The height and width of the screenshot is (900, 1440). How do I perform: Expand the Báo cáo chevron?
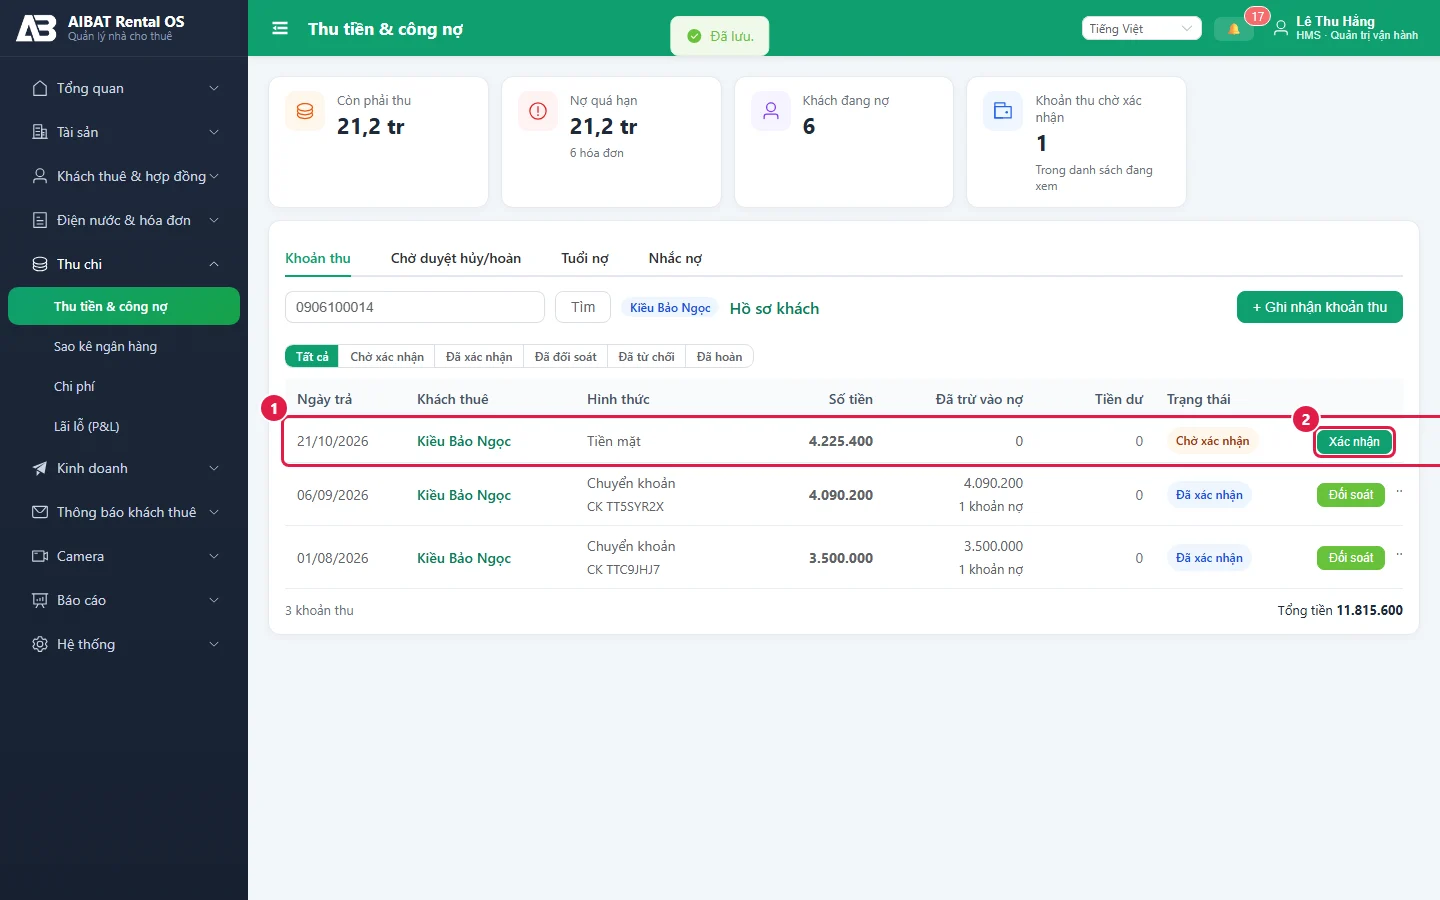(214, 600)
